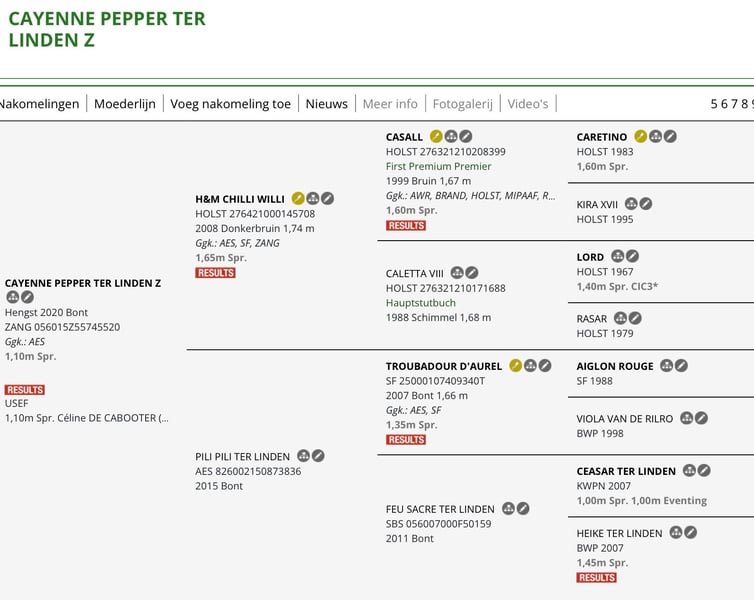
Task: Open the pedigree icon for CALETTA VIII
Action: tap(457, 273)
